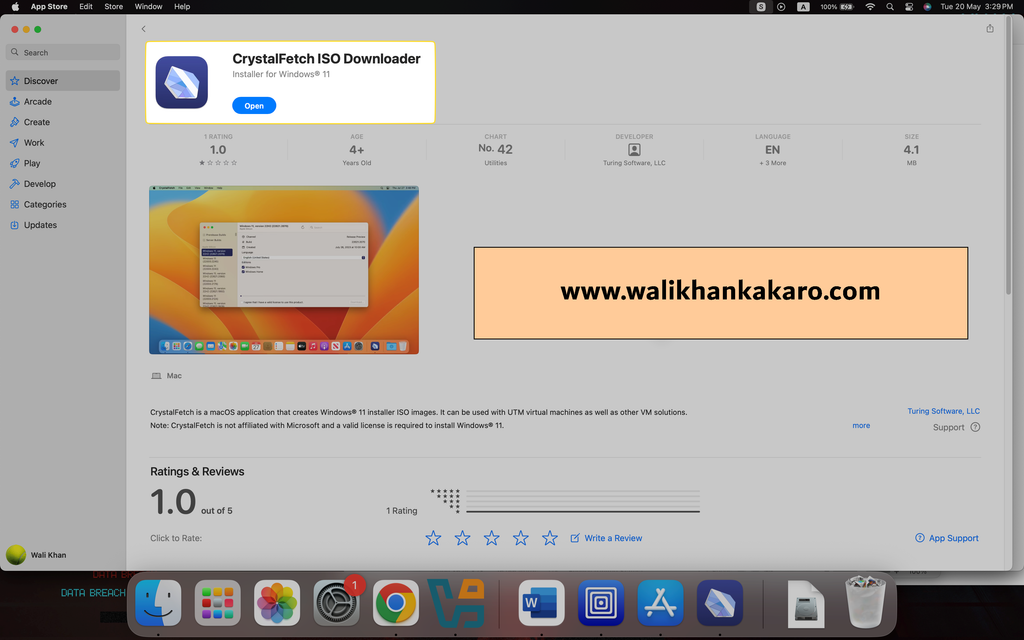Rate the app five stars
Image resolution: width=1024 pixels, height=640 pixels.
pos(550,538)
